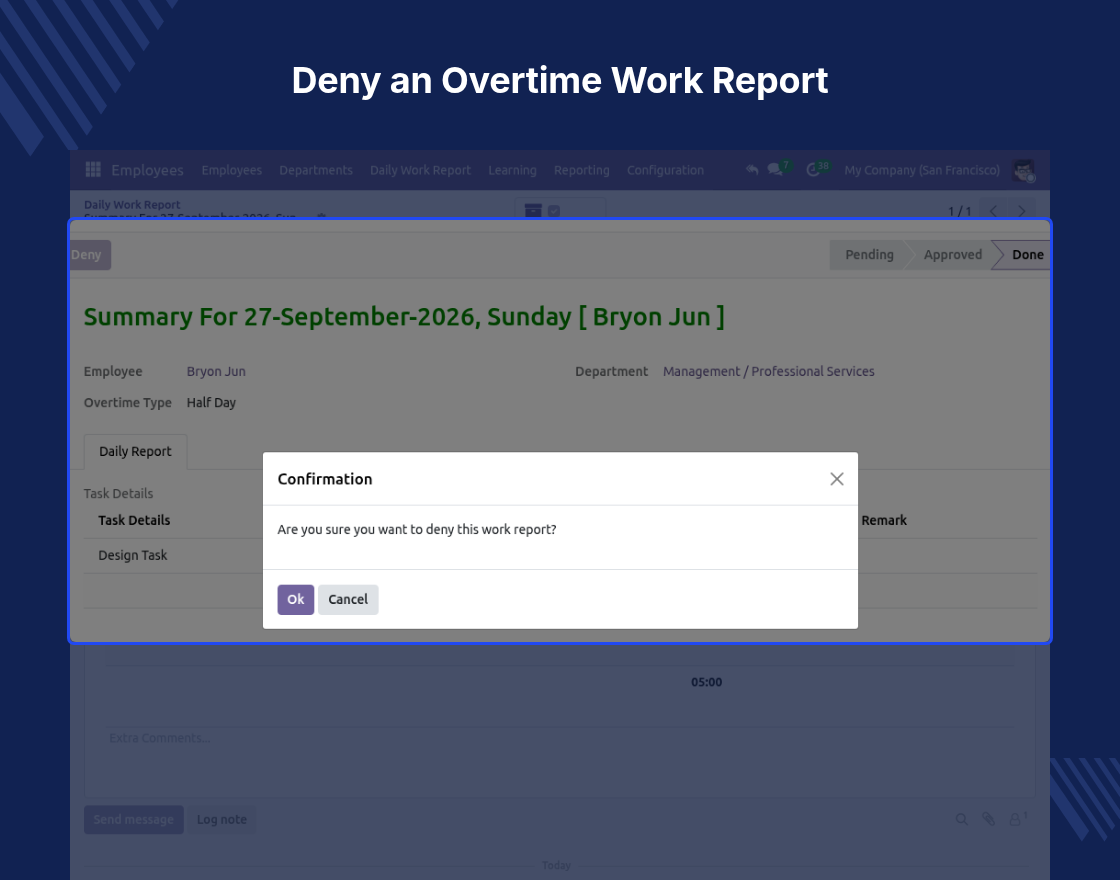1120x880 pixels.
Task: Go to next record arrow
Action: (x=1021, y=211)
